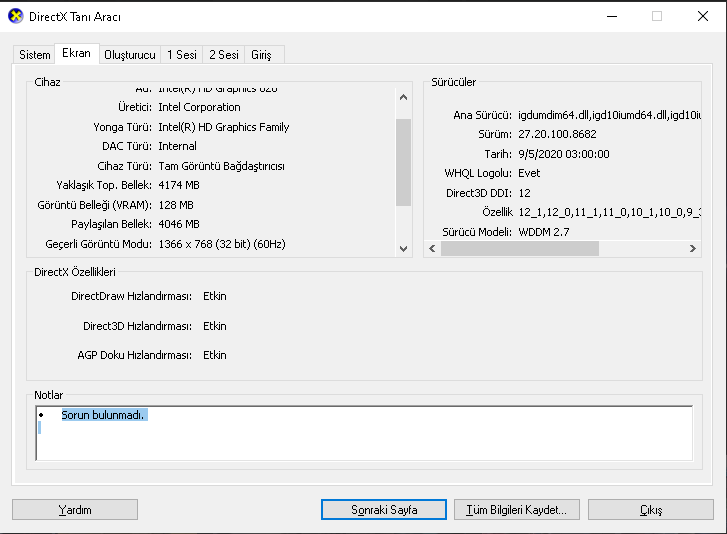The height and width of the screenshot is (534, 727).
Task: Switch to the Sistem tab
Action: click(x=34, y=55)
